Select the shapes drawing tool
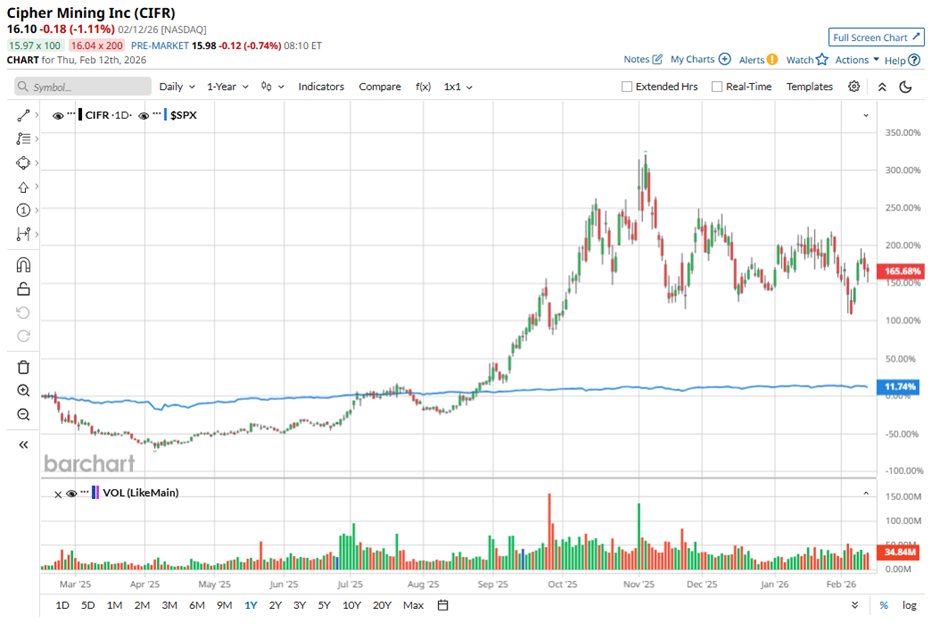Viewport: 940px width, 624px height. pyautogui.click(x=22, y=162)
